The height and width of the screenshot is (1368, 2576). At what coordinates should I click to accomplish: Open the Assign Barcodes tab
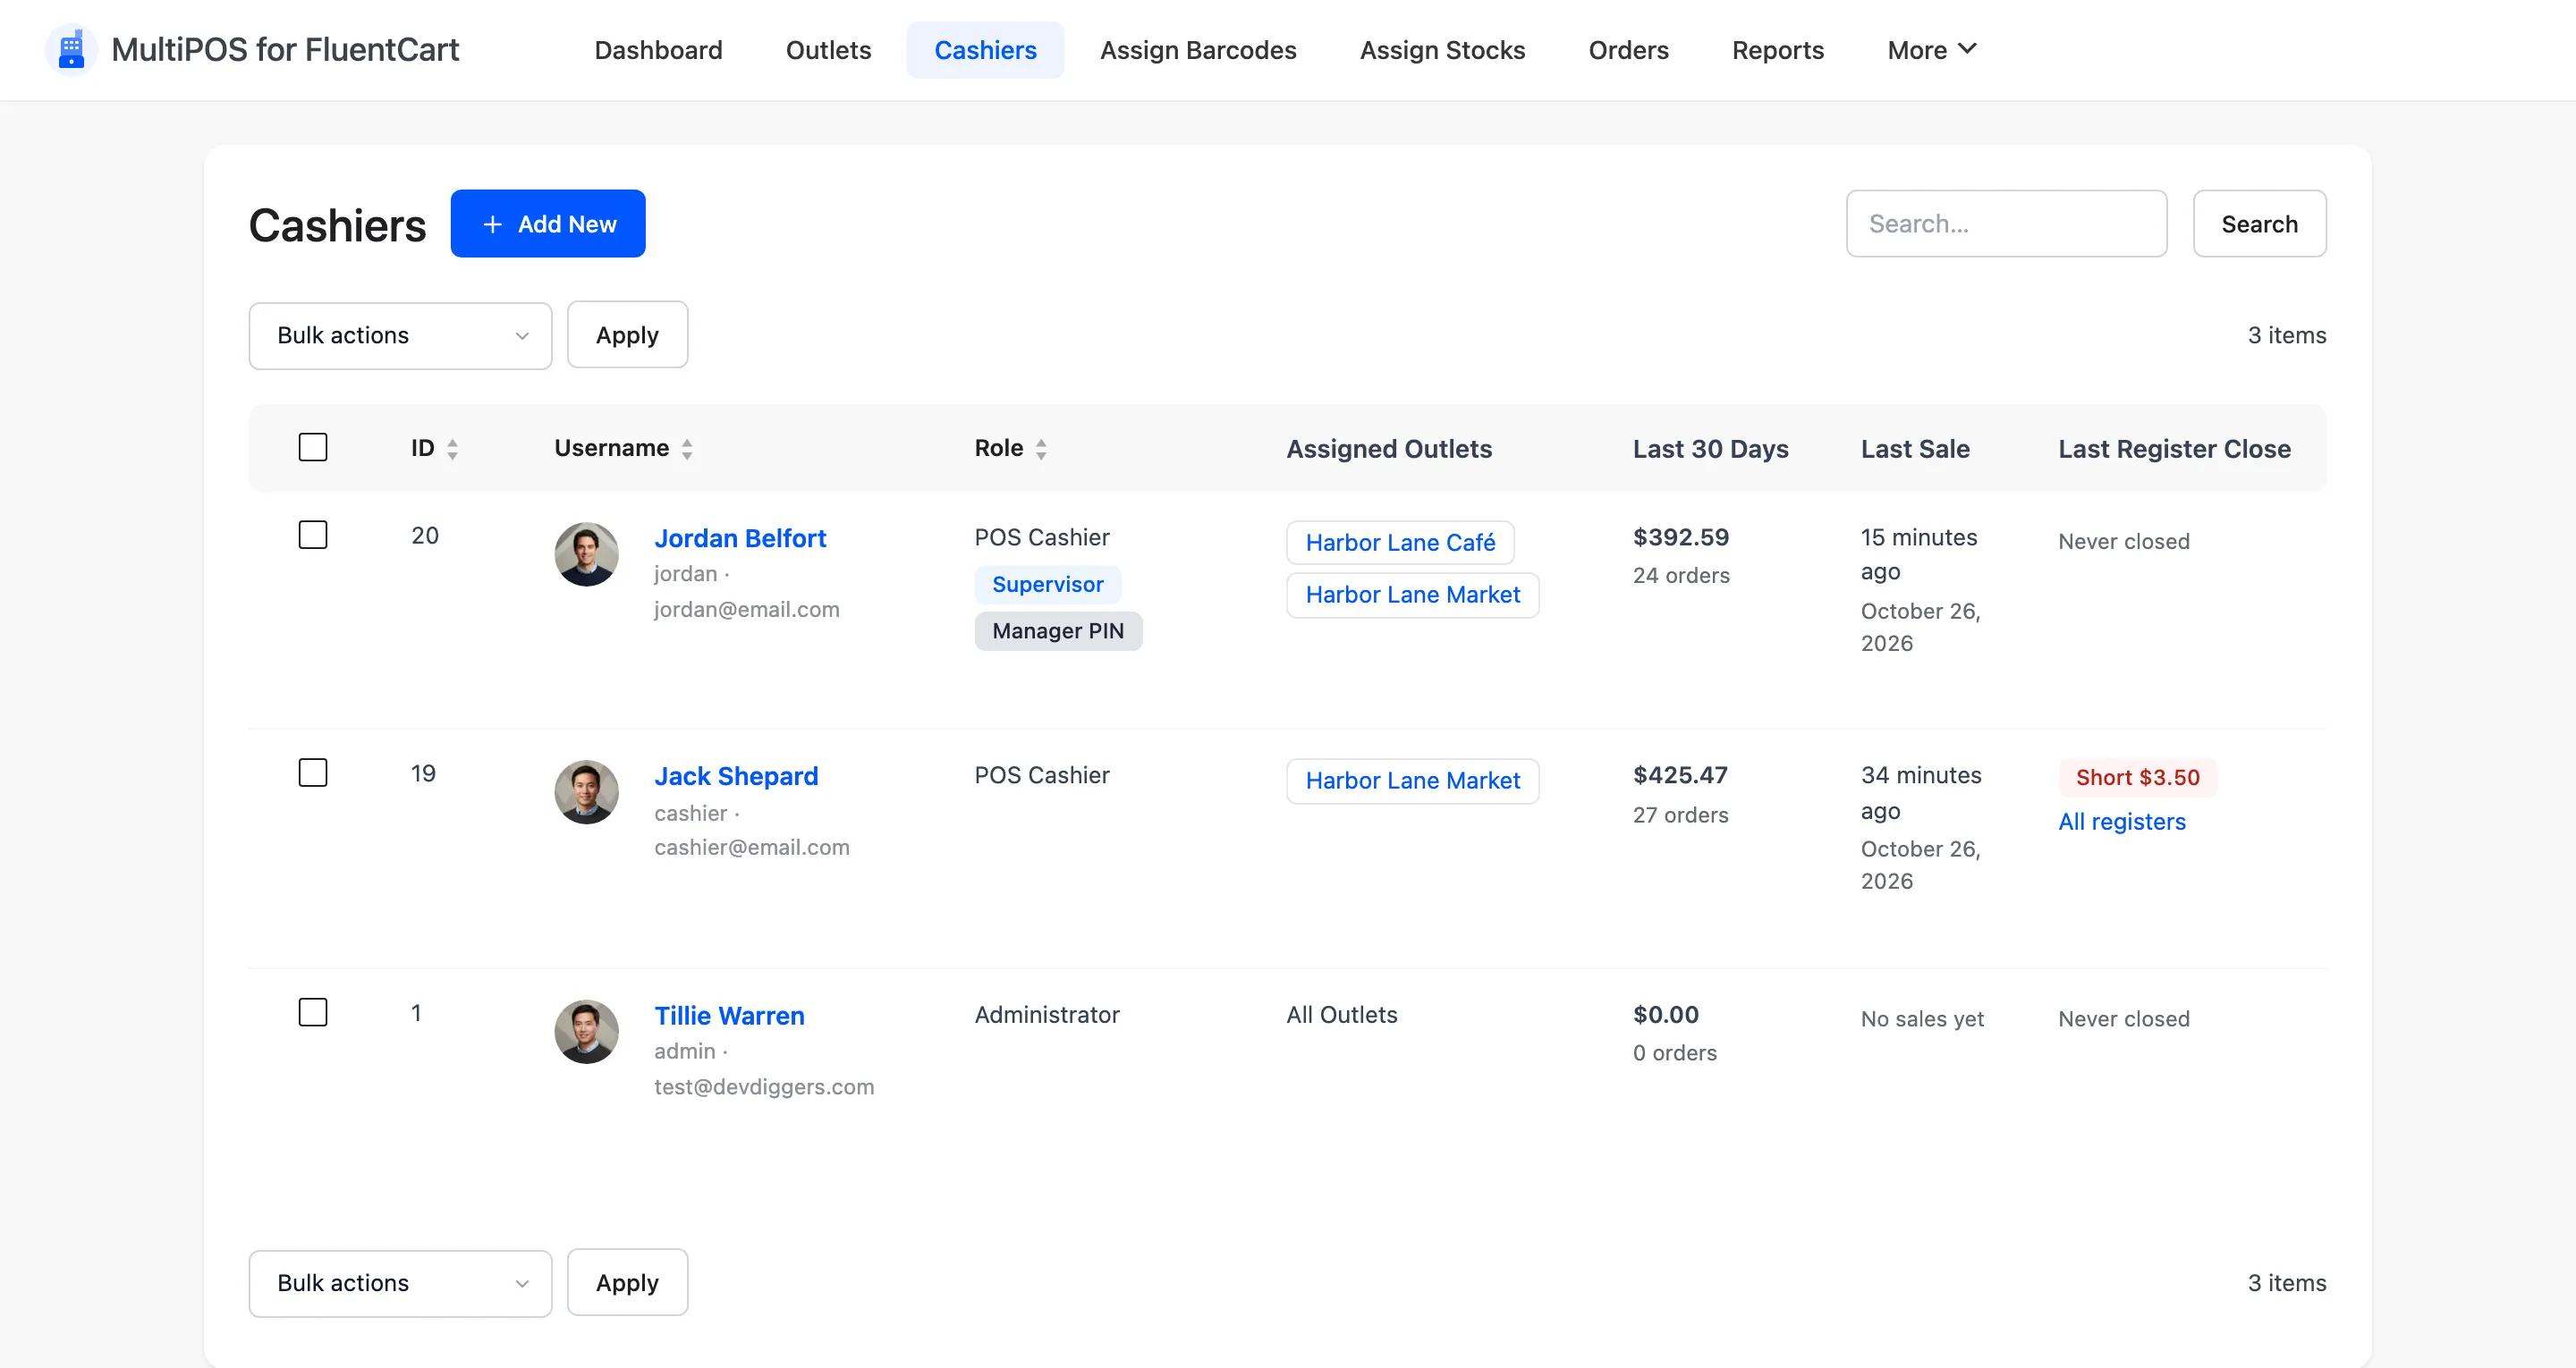pos(1198,50)
